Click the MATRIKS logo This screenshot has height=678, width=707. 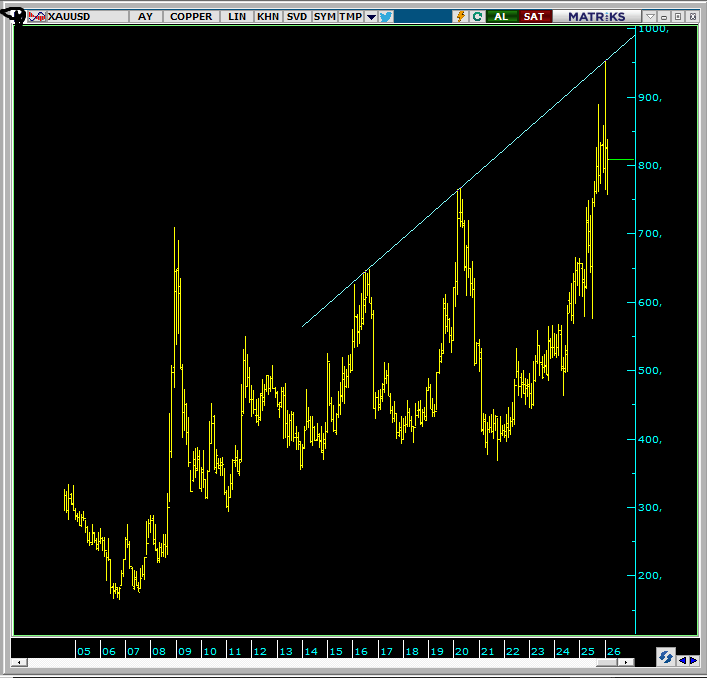[x=596, y=17]
